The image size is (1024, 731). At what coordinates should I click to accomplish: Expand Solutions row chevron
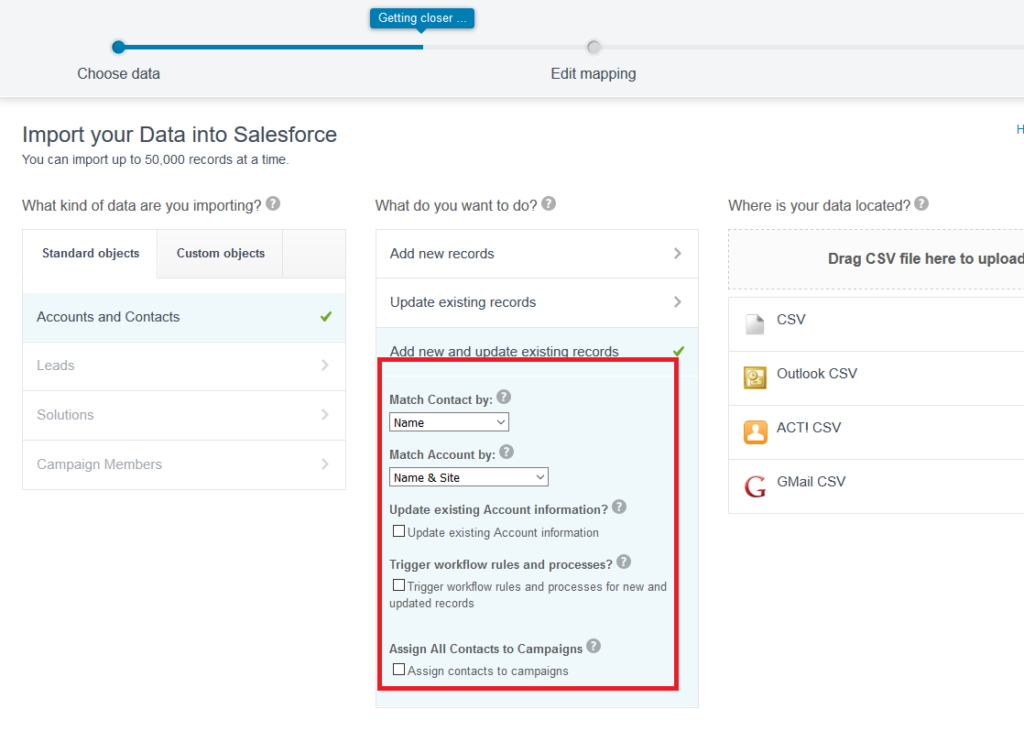point(325,415)
